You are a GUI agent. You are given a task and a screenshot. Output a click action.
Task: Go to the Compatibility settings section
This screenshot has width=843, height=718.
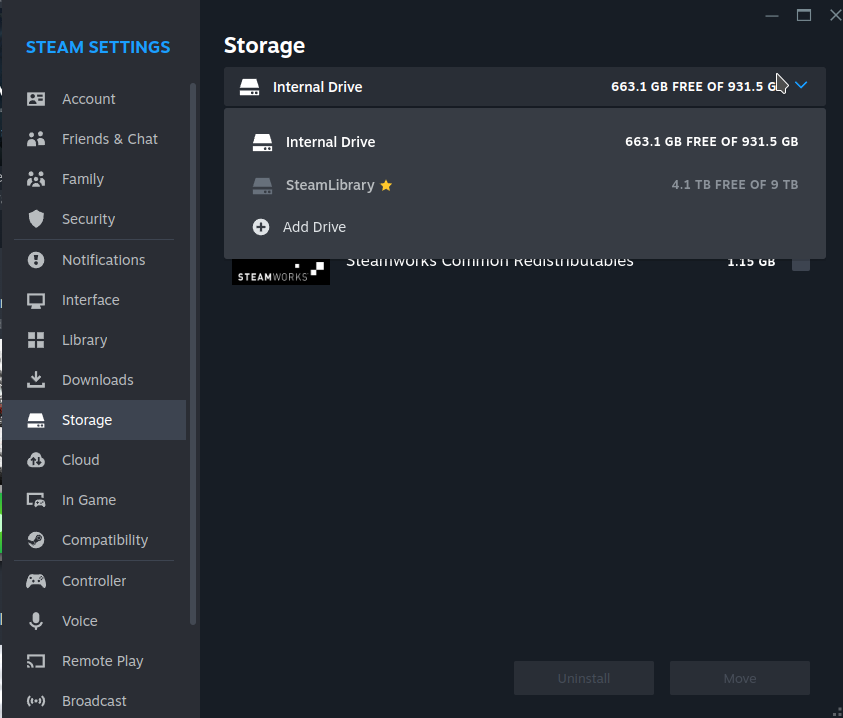point(104,540)
